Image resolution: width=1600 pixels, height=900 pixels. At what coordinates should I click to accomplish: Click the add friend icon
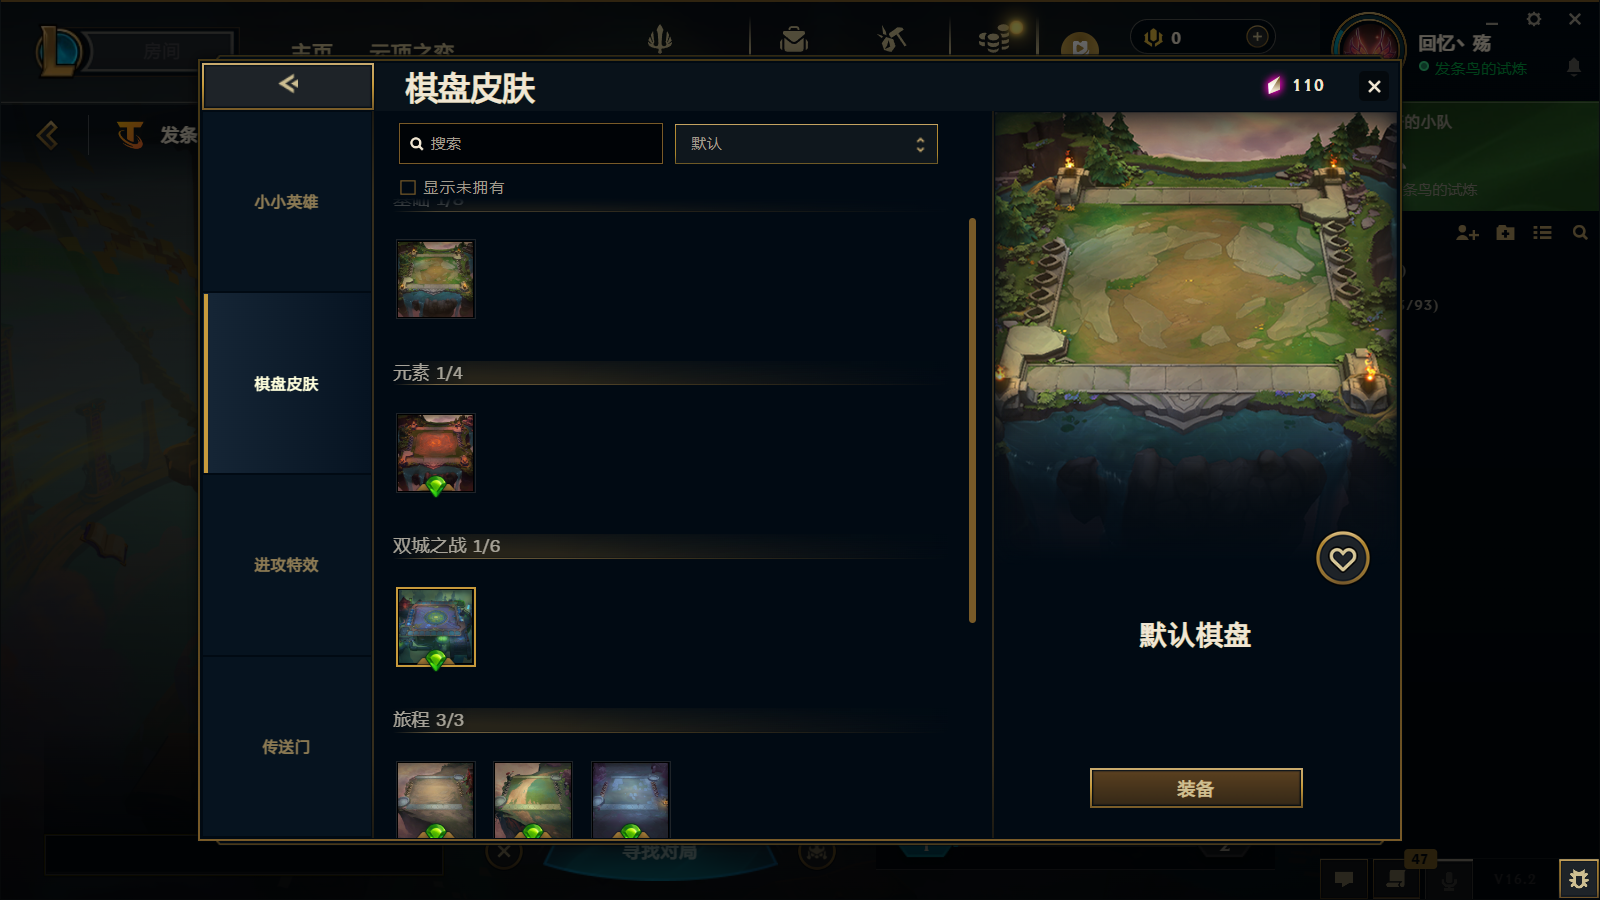1467,233
